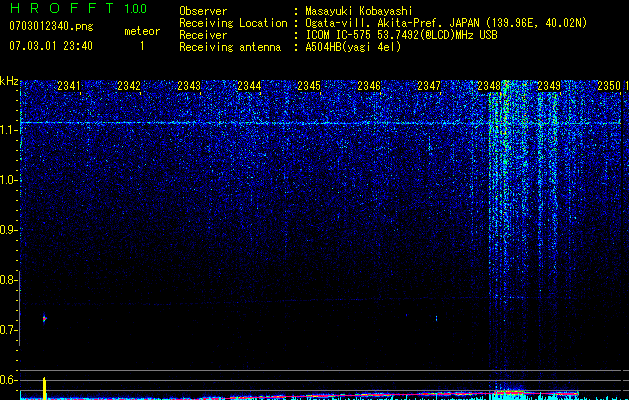Click the Receiving antenna label
Screen dimensions: 629x400
[x=230, y=47]
